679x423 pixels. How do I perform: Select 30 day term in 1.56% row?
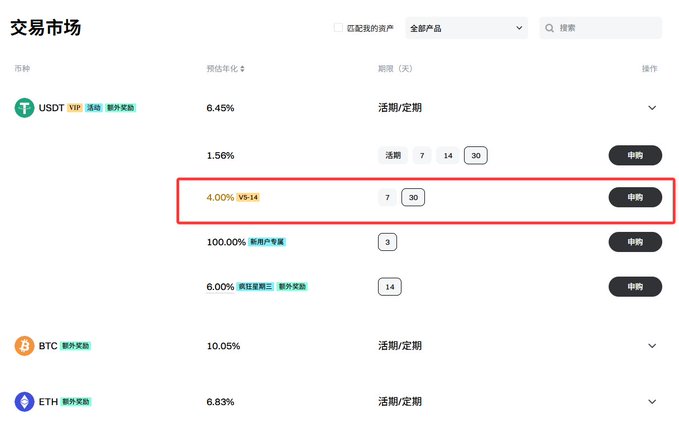pyautogui.click(x=476, y=155)
